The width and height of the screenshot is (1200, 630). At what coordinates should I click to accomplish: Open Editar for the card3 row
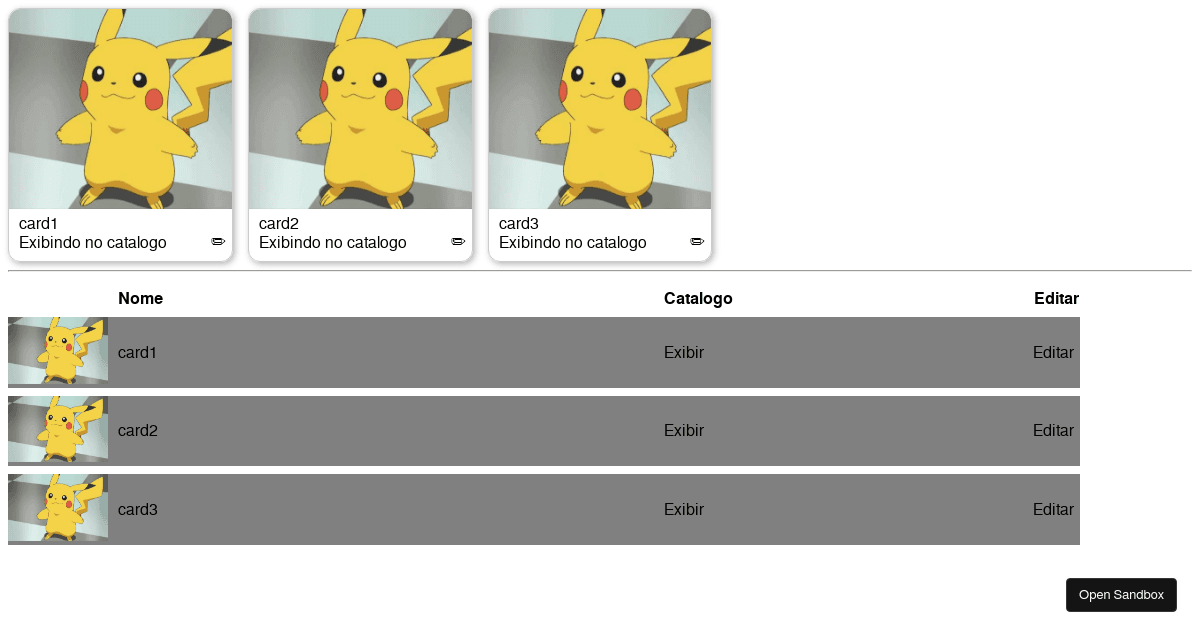(1053, 509)
